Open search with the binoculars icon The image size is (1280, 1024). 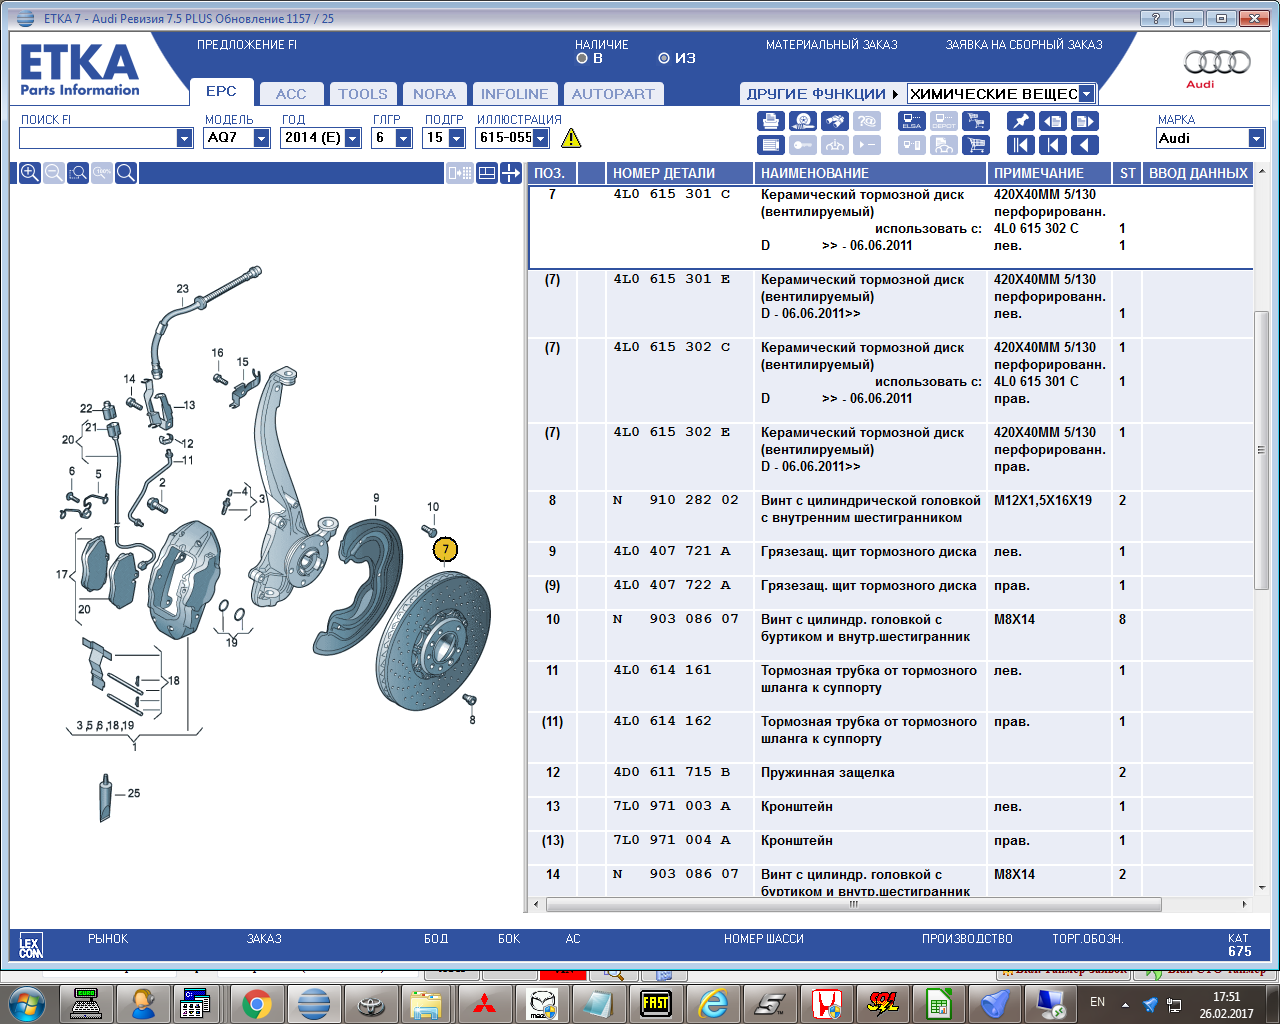point(835,121)
